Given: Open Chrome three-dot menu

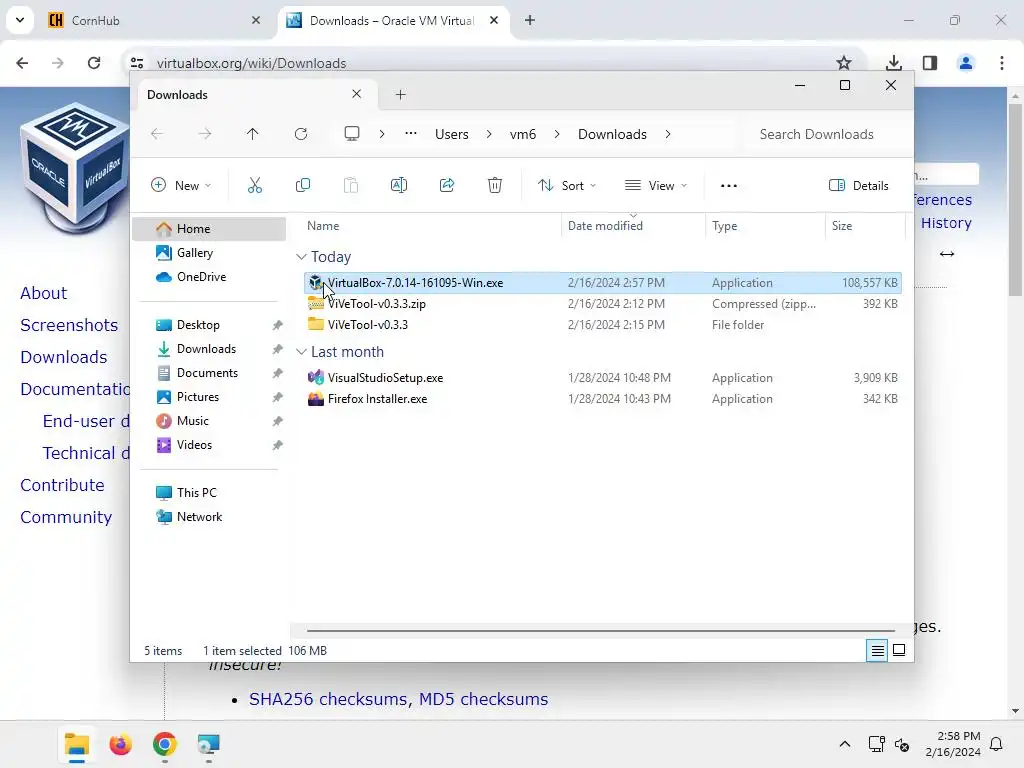Looking at the screenshot, I should [x=1001, y=63].
